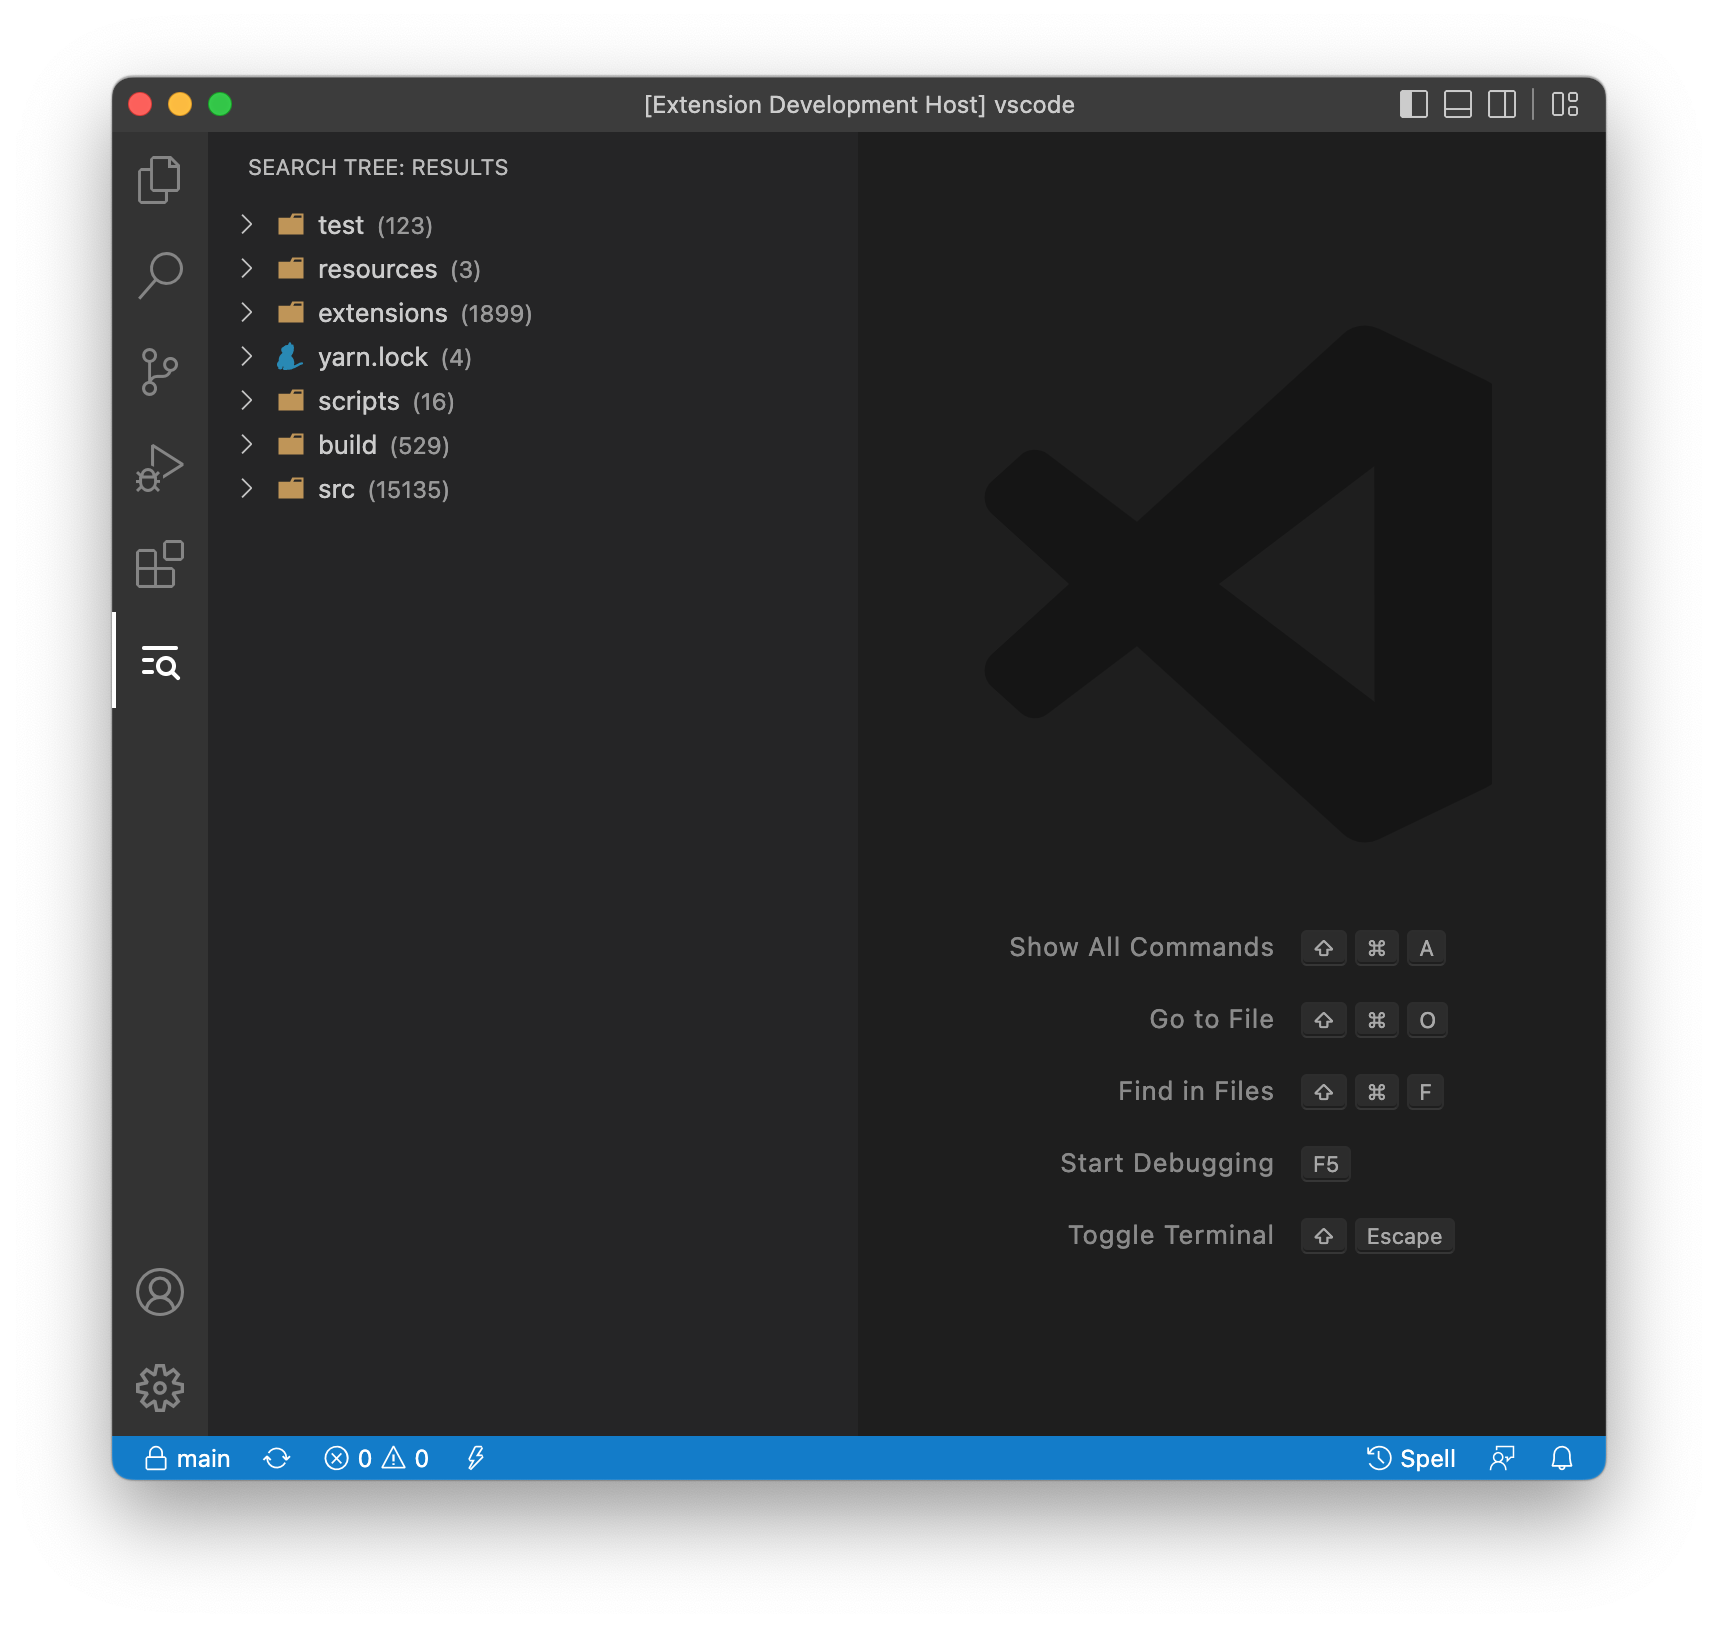Open the Run and Debug view
1718x1628 pixels.
pyautogui.click(x=159, y=468)
